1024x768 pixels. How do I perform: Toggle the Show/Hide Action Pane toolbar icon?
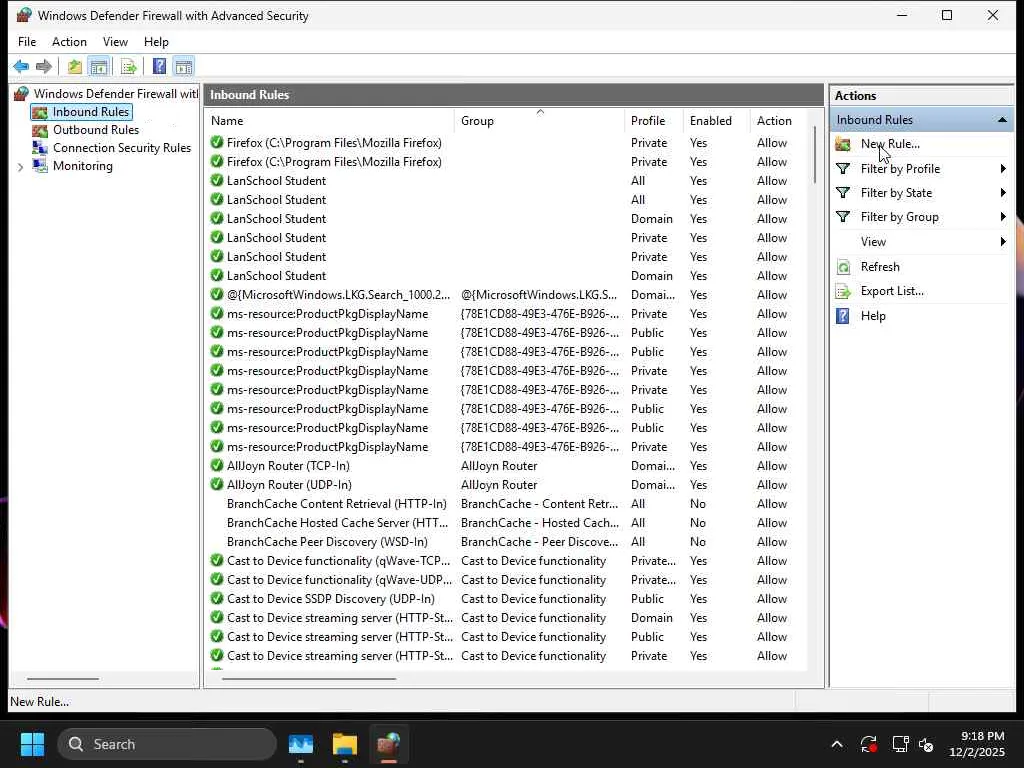[x=184, y=67]
